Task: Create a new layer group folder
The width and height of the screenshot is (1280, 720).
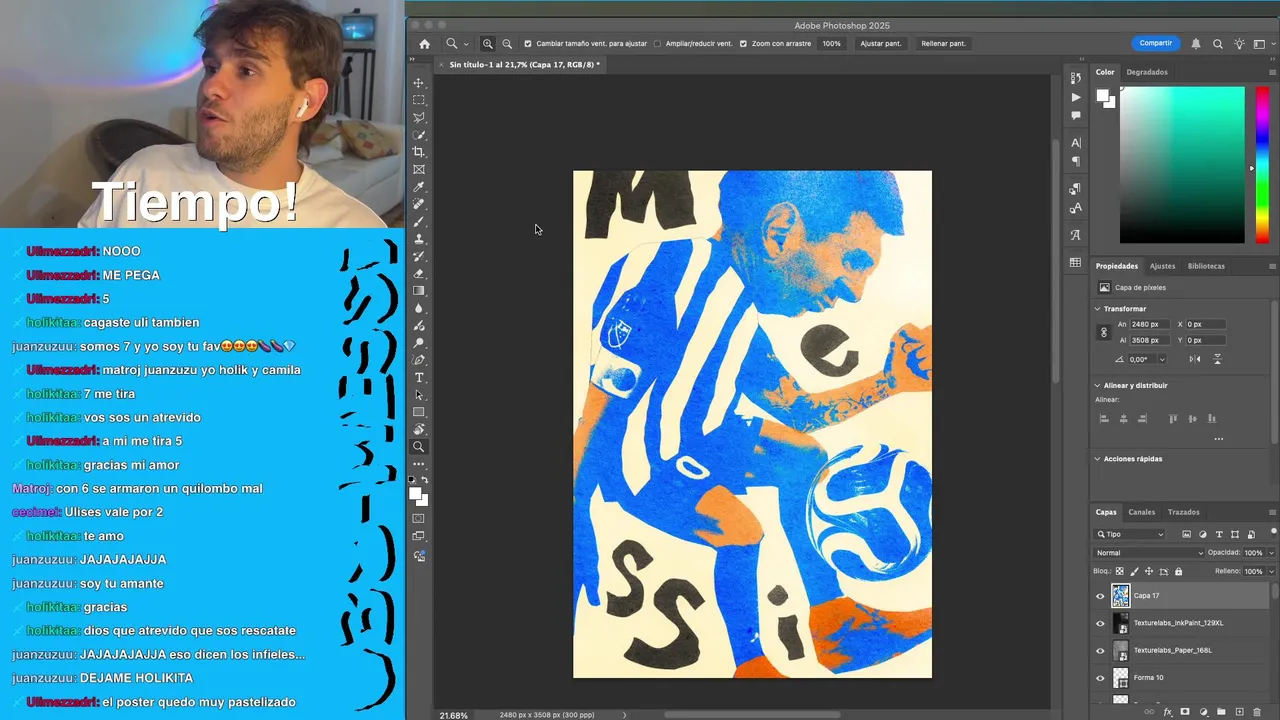Action: 1221,712
